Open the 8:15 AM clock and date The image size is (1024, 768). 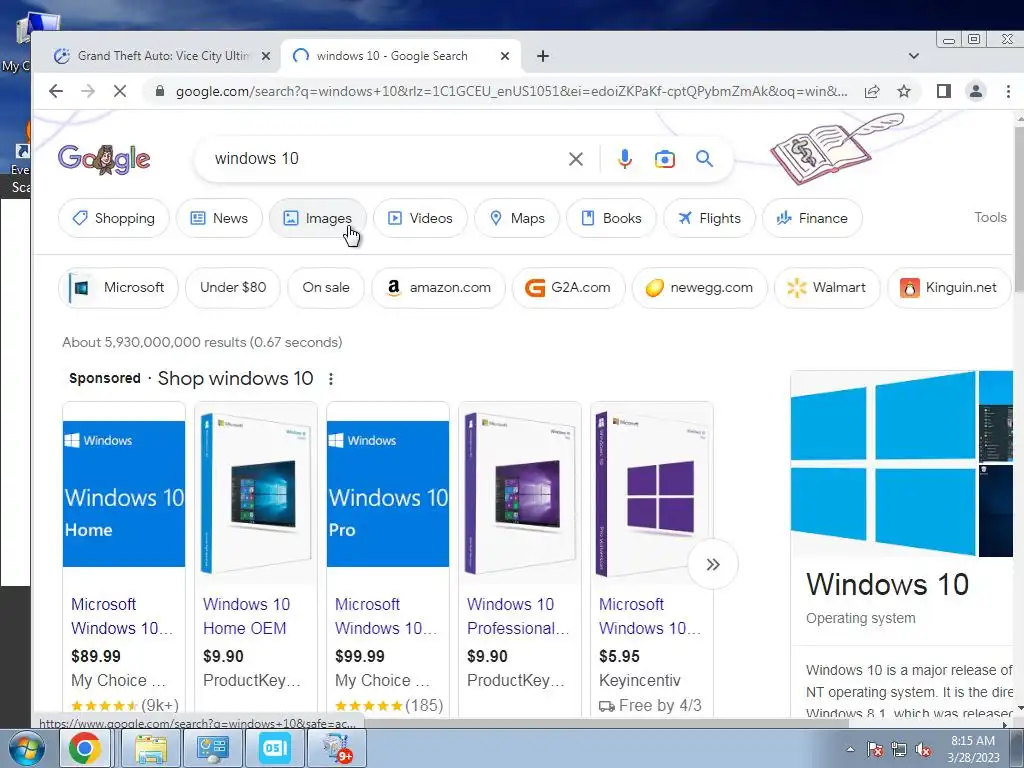973,749
